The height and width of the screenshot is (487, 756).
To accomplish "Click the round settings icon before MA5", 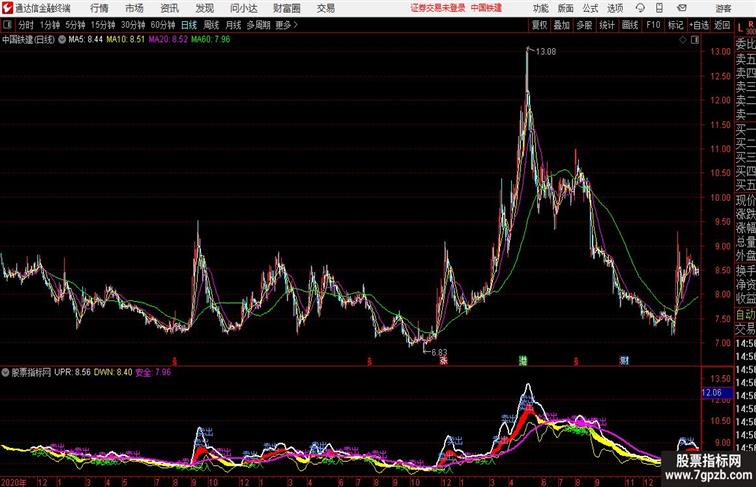I will [62, 40].
